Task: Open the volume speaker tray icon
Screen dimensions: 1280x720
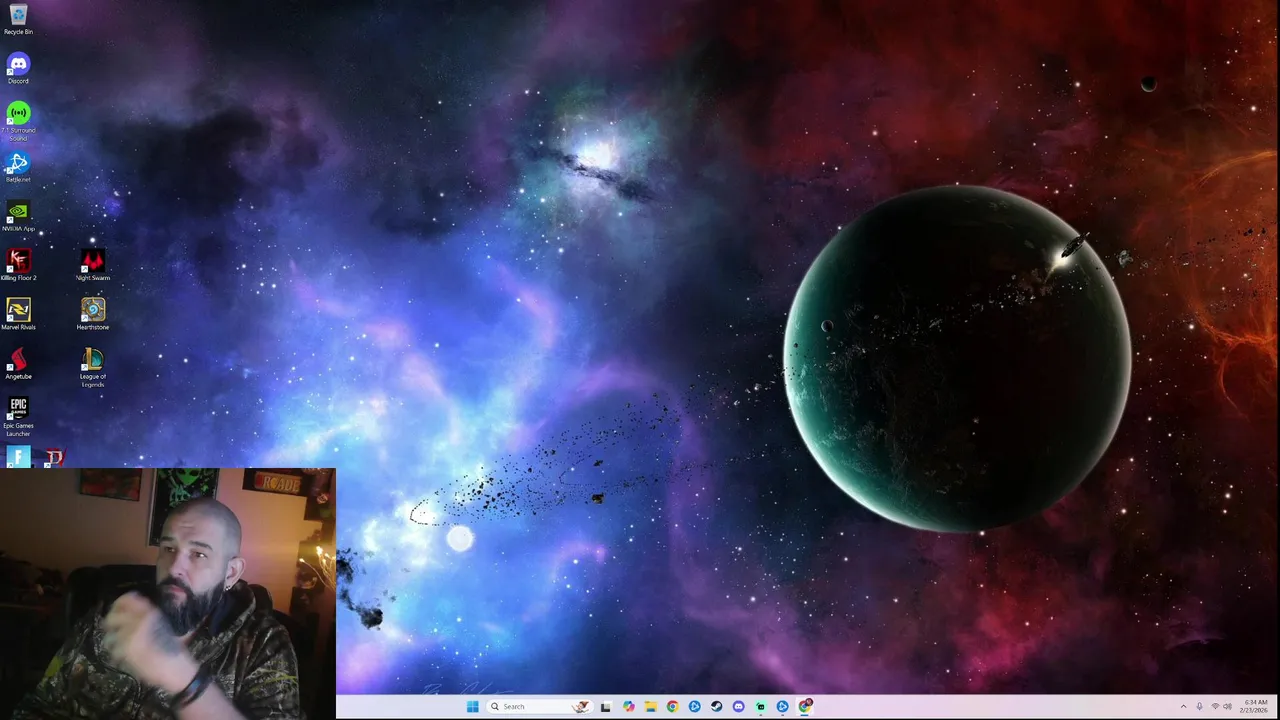Action: point(1227,706)
